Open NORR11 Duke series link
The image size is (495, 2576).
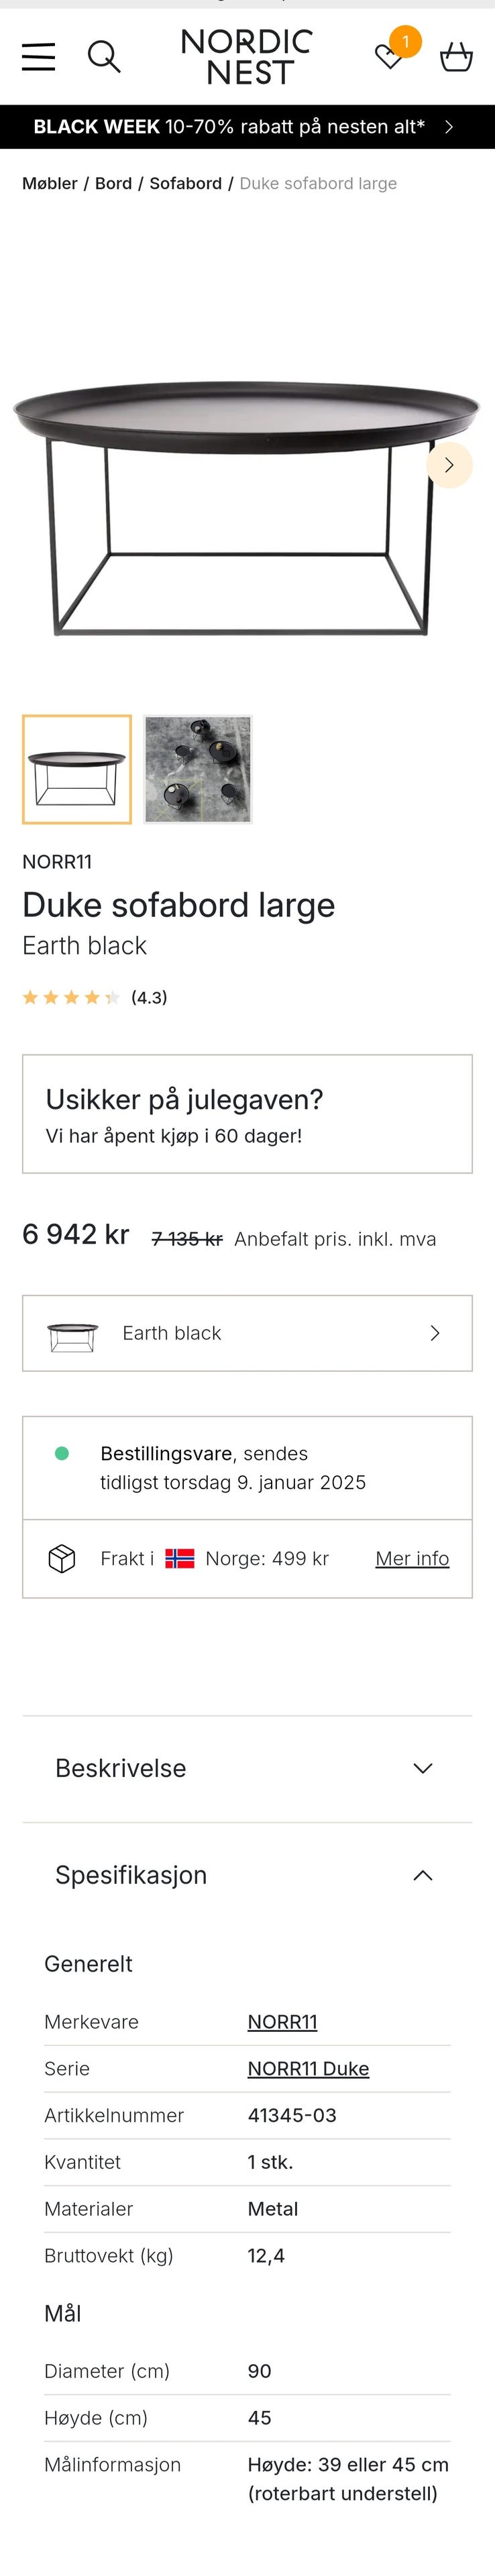308,2069
